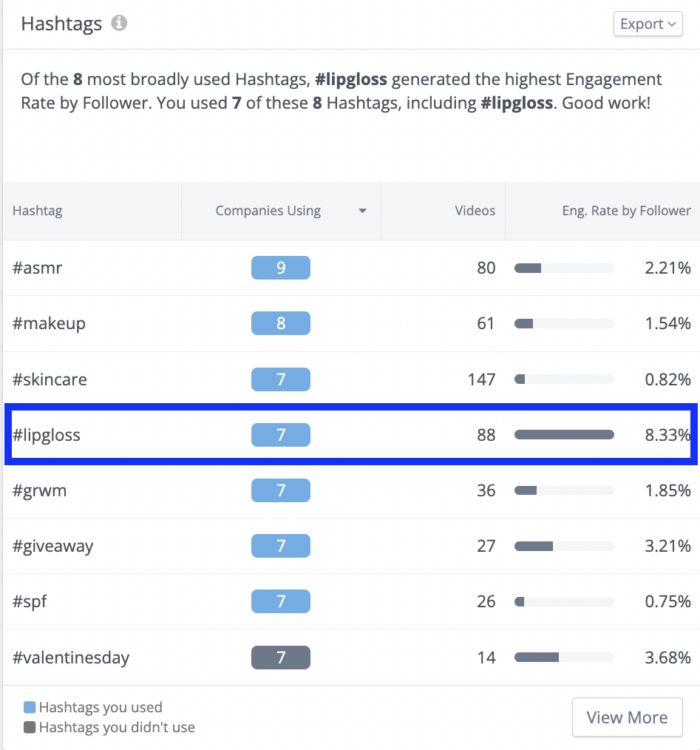Click the View More button
Screen dimensions: 700x750
(x=627, y=717)
